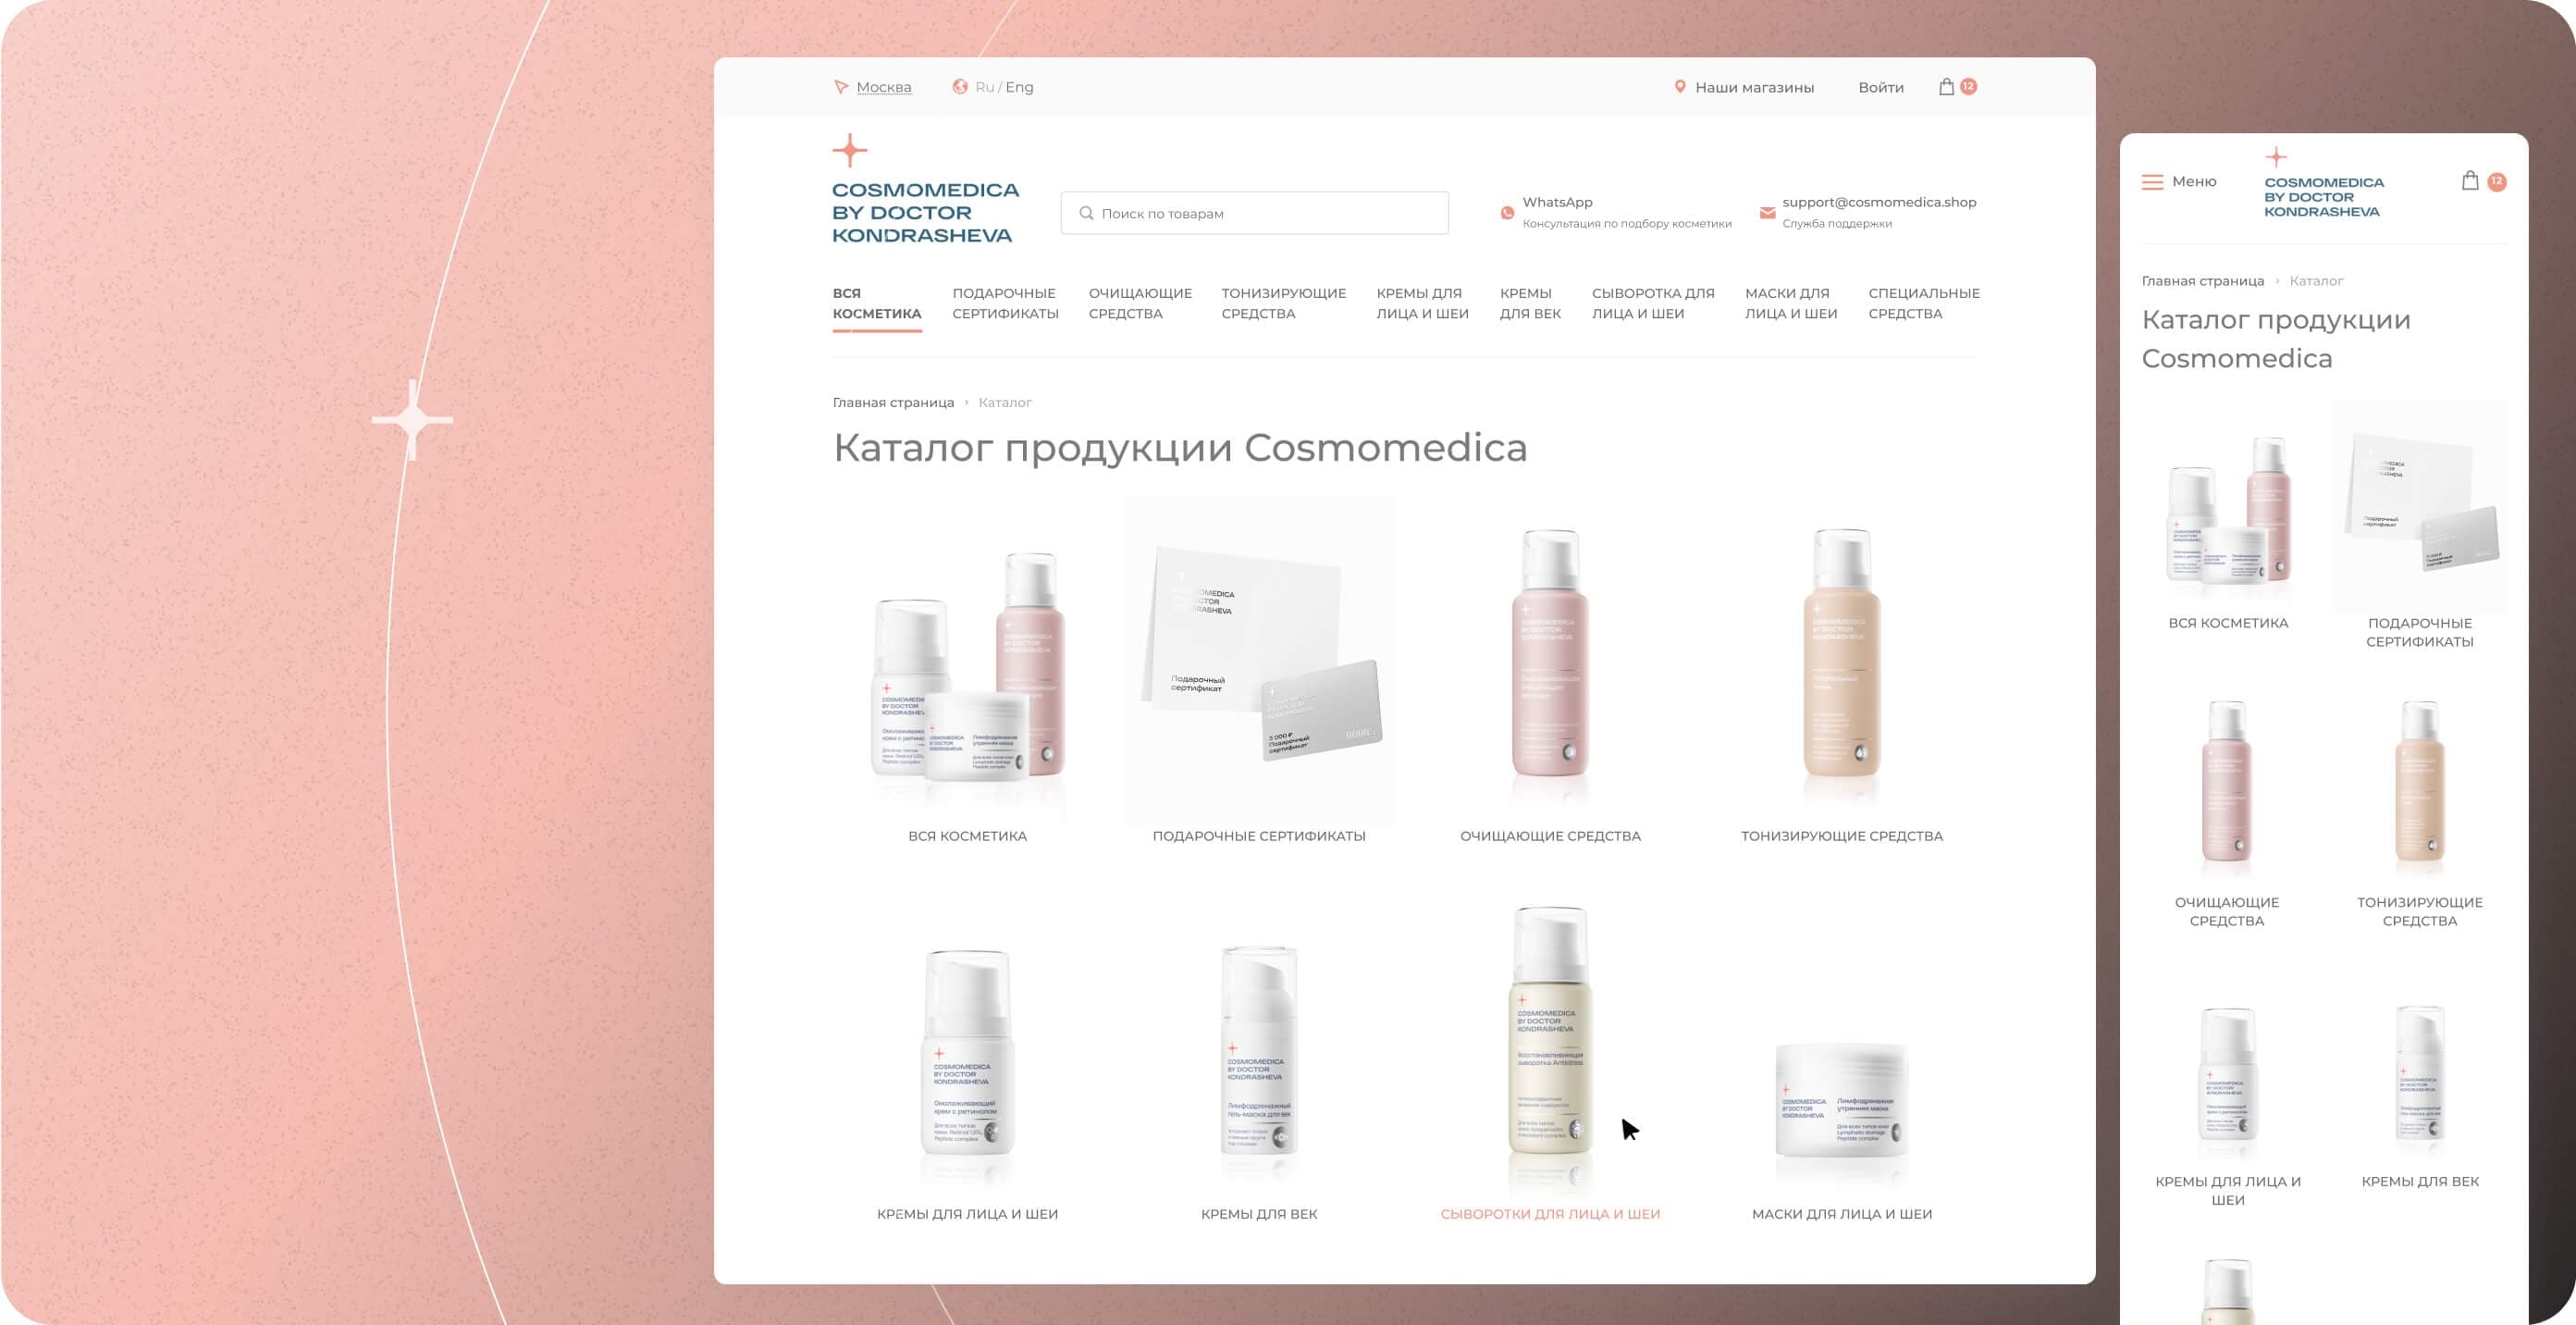The width and height of the screenshot is (2576, 1325).
Task: Open the shopping bag icon in mobile view
Action: (x=2470, y=181)
